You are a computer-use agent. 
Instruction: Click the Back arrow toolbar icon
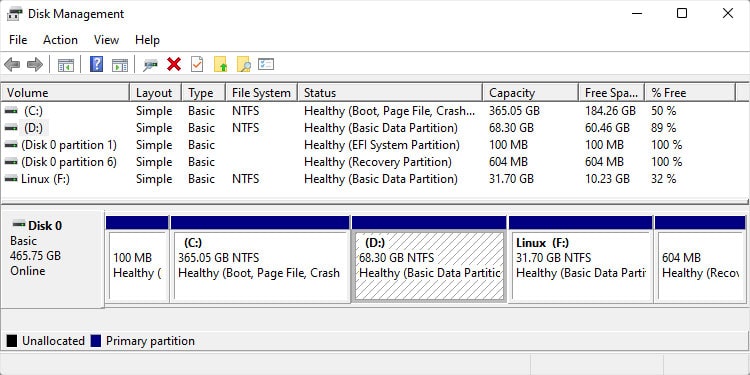[12, 64]
